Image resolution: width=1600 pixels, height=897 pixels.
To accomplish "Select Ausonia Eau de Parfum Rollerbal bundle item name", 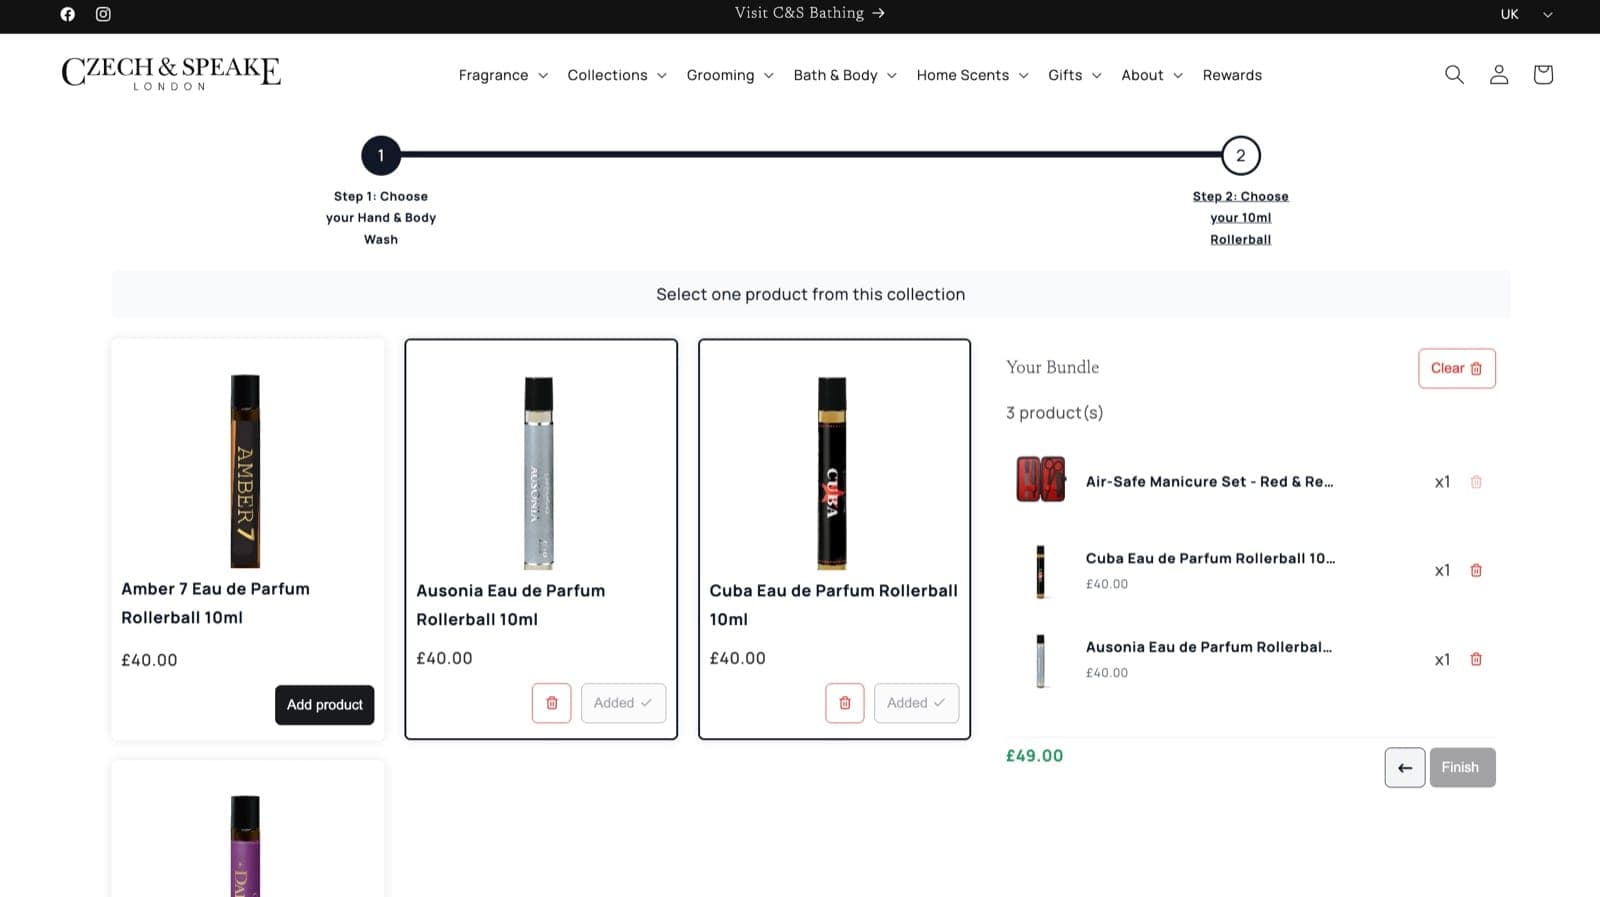I will coord(1209,648).
